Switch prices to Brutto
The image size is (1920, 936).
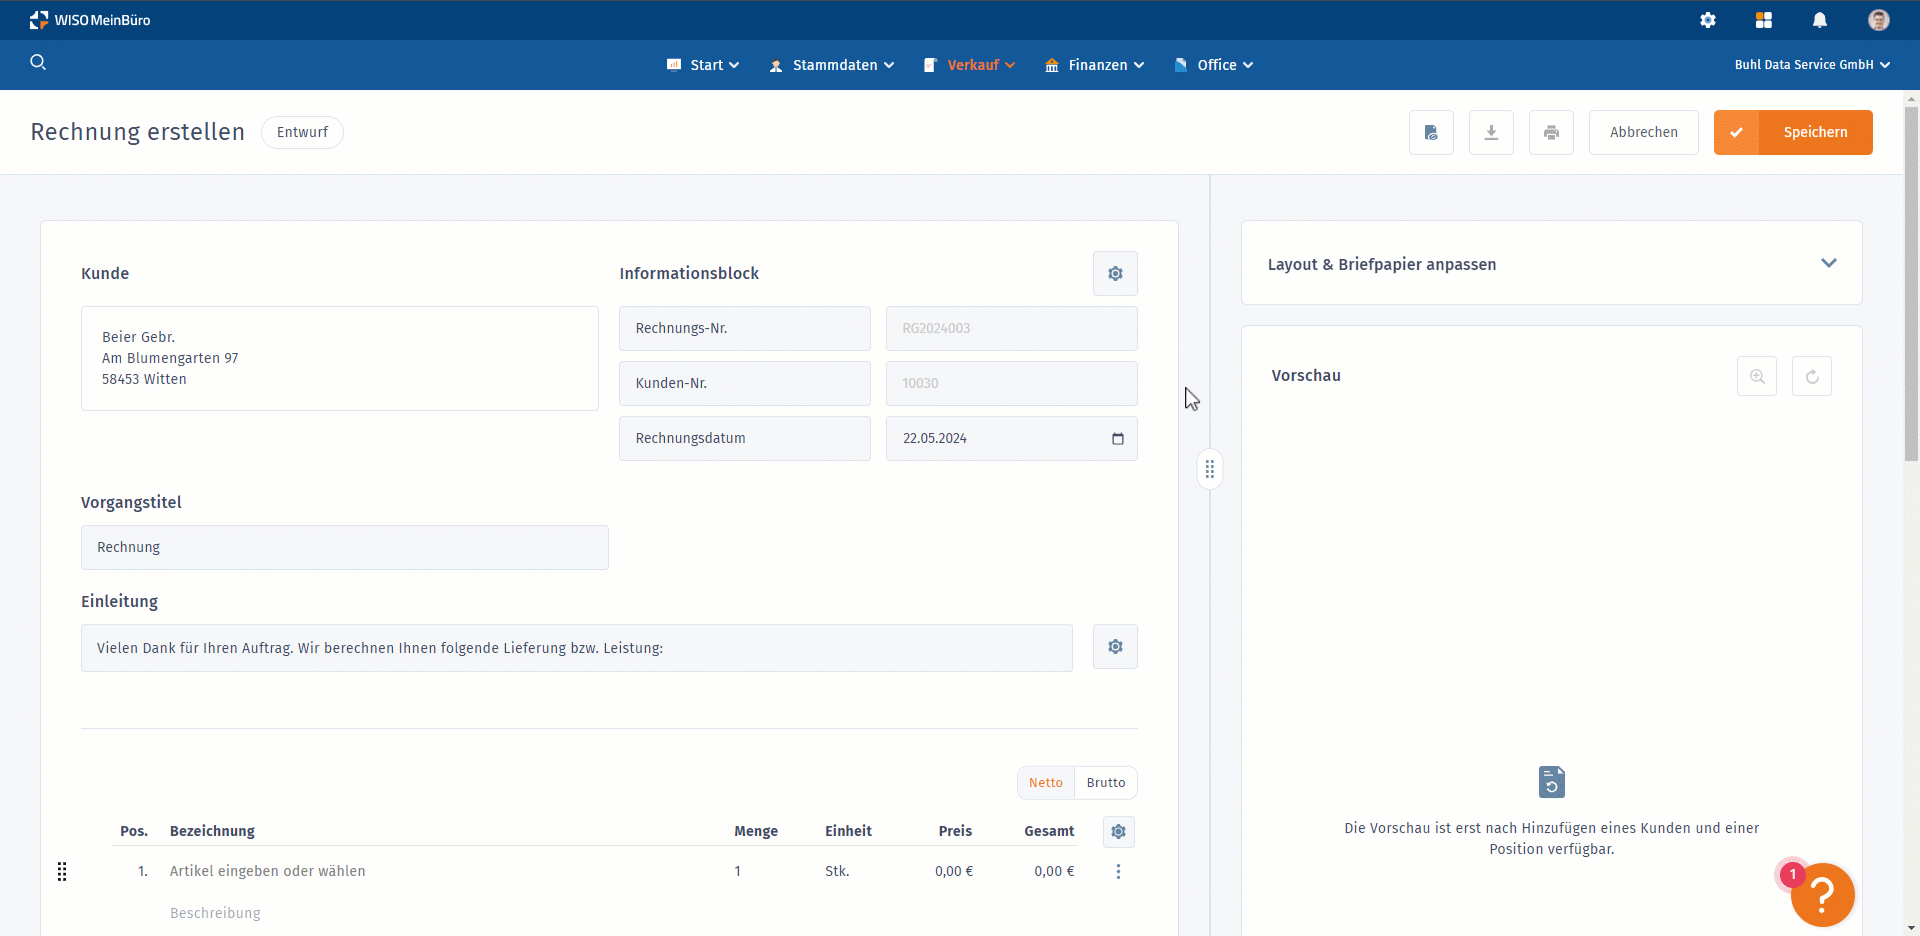1106,783
